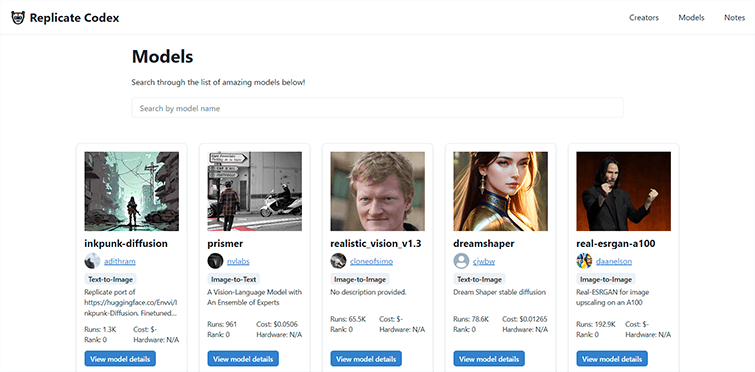Click the dreamshaper model title
The width and height of the screenshot is (755, 372).
coord(484,244)
